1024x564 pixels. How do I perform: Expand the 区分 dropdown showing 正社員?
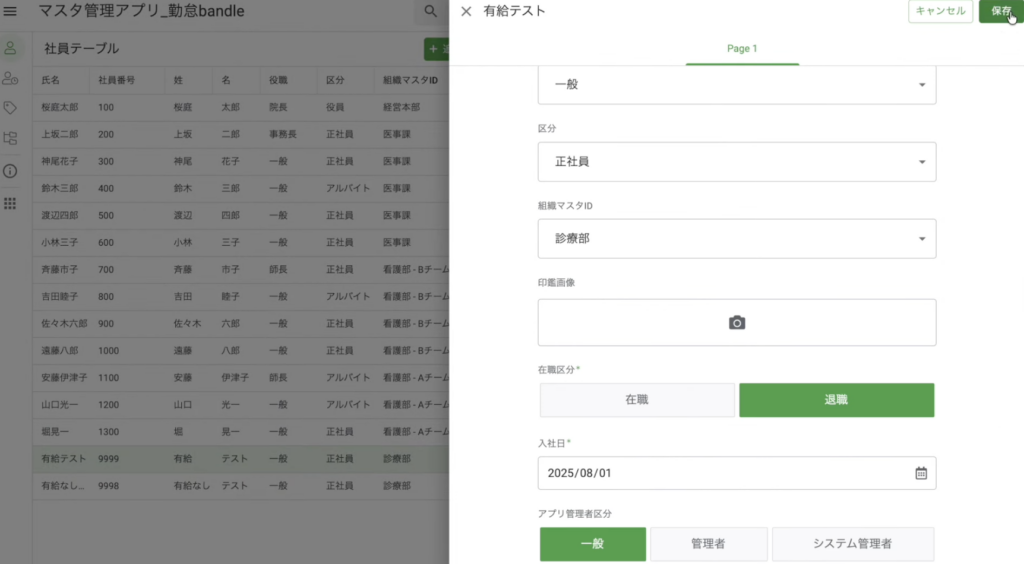point(737,162)
